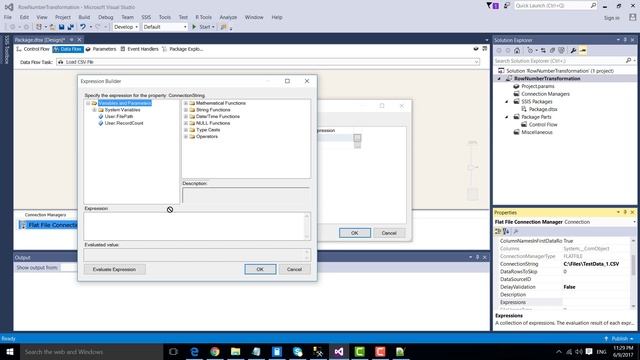Open Microsoft Edge from the taskbar
The width and height of the screenshot is (640, 360).
pyautogui.click(x=194, y=351)
